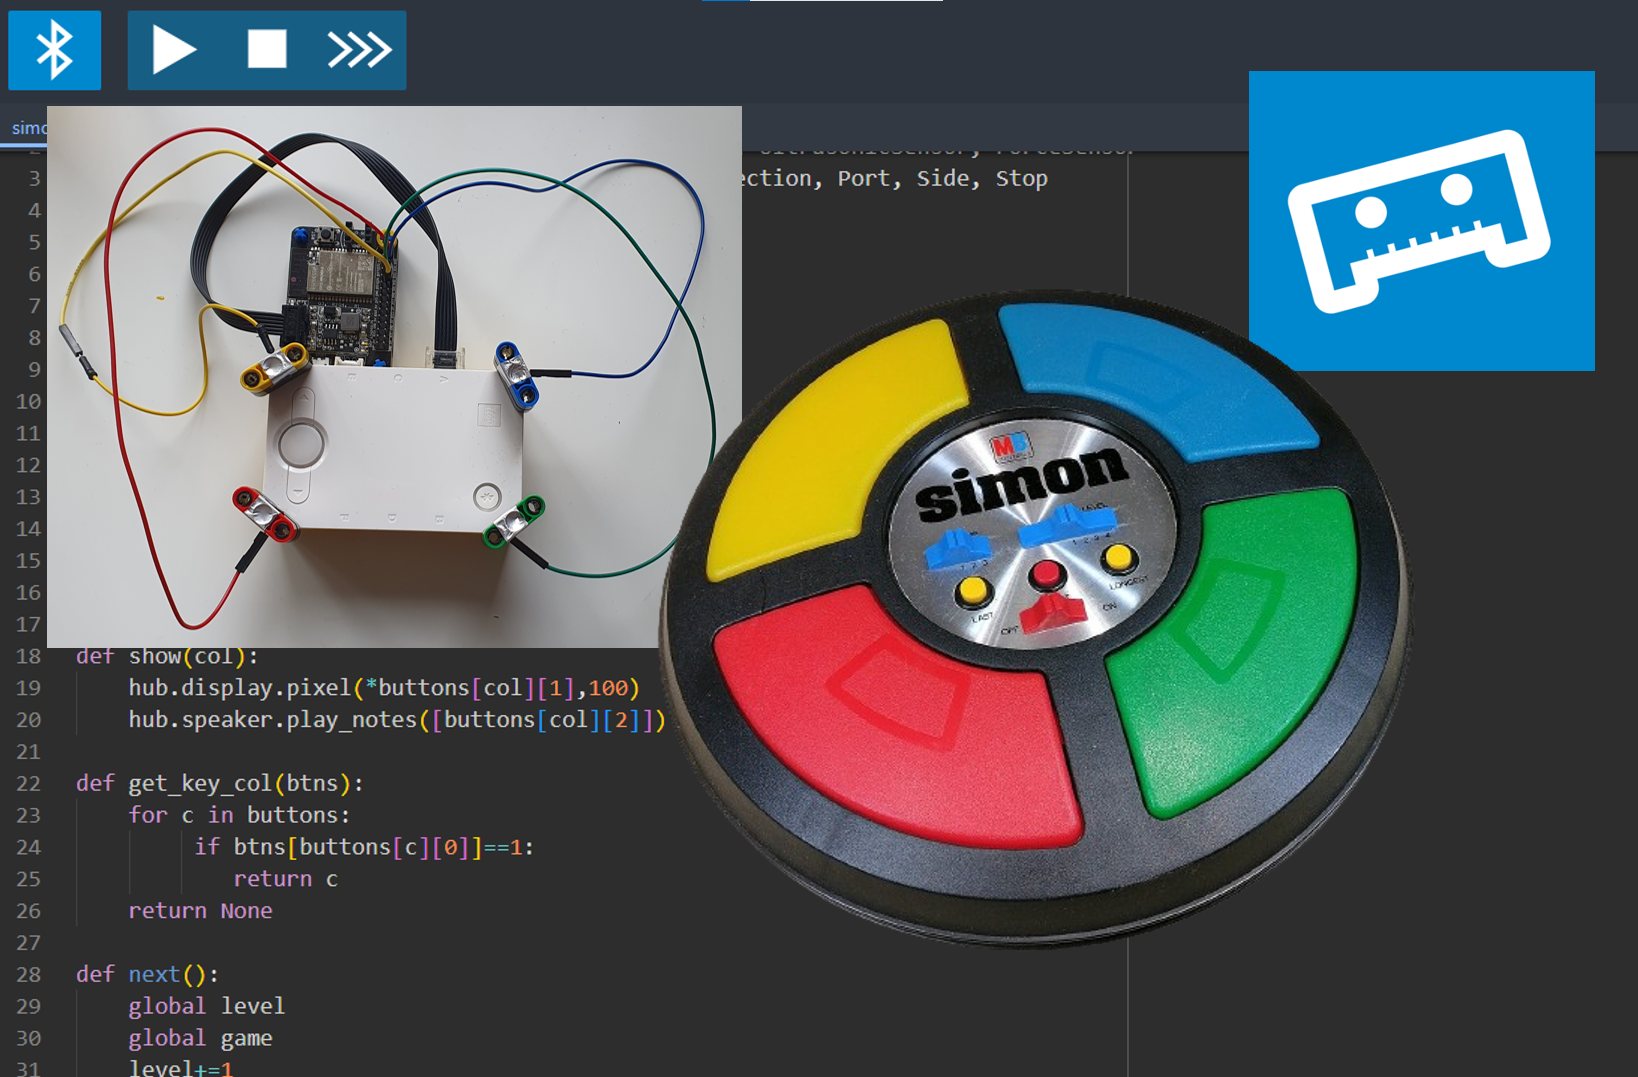The height and width of the screenshot is (1077, 1638).
Task: Open the wired hub photo
Action: pos(394,376)
